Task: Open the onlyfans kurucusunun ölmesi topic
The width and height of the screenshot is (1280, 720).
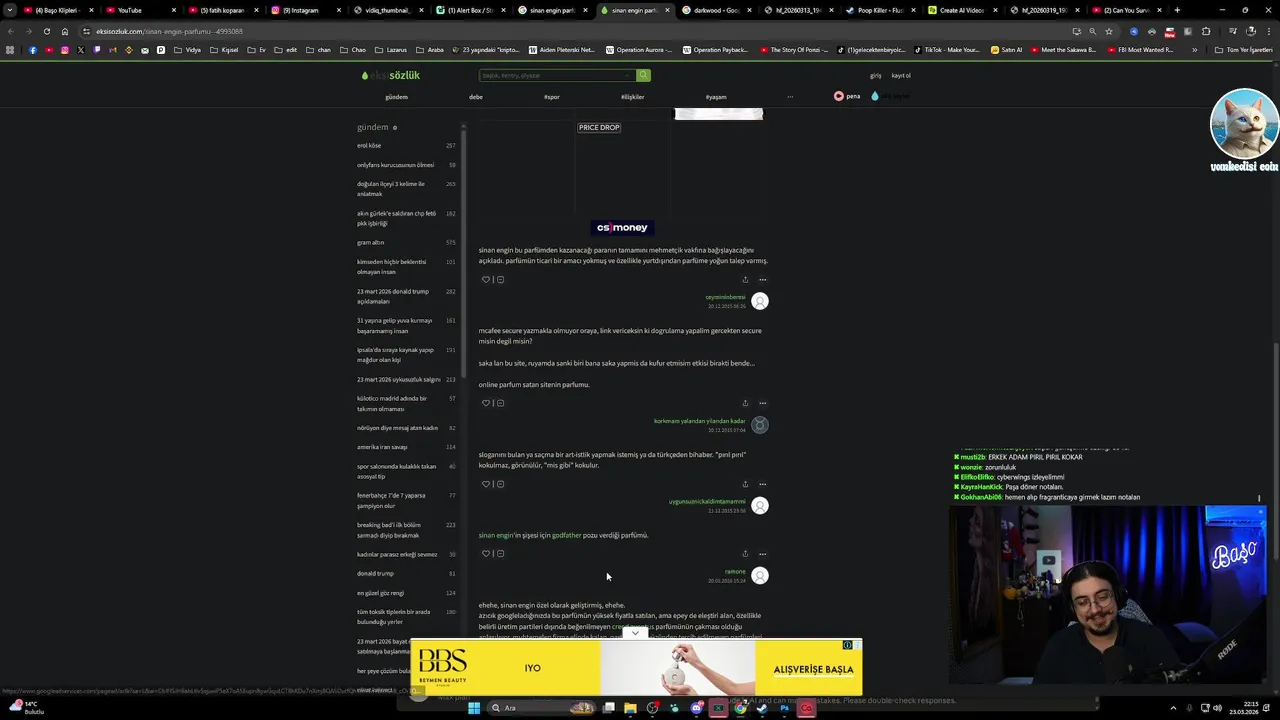Action: [x=395, y=165]
